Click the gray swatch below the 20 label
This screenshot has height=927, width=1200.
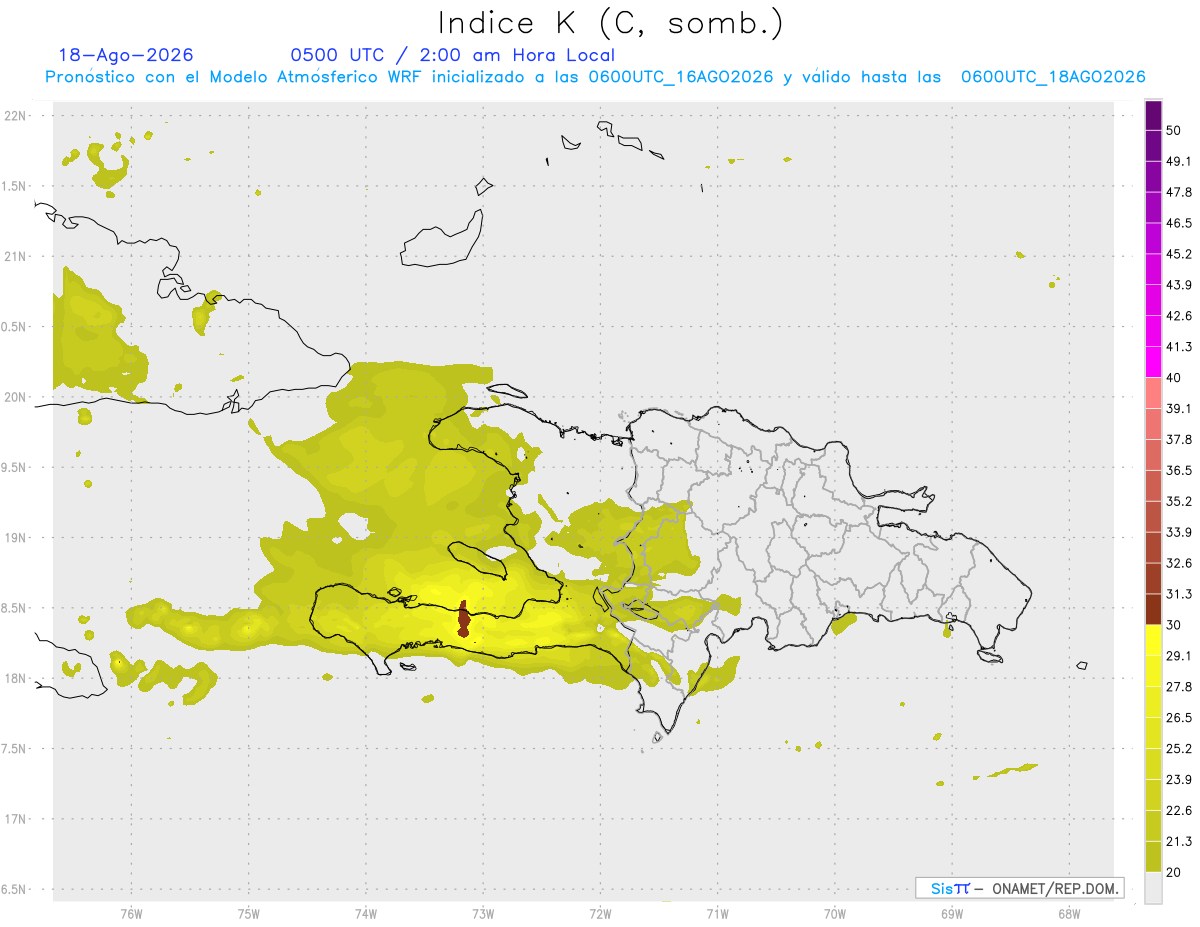(x=1154, y=888)
